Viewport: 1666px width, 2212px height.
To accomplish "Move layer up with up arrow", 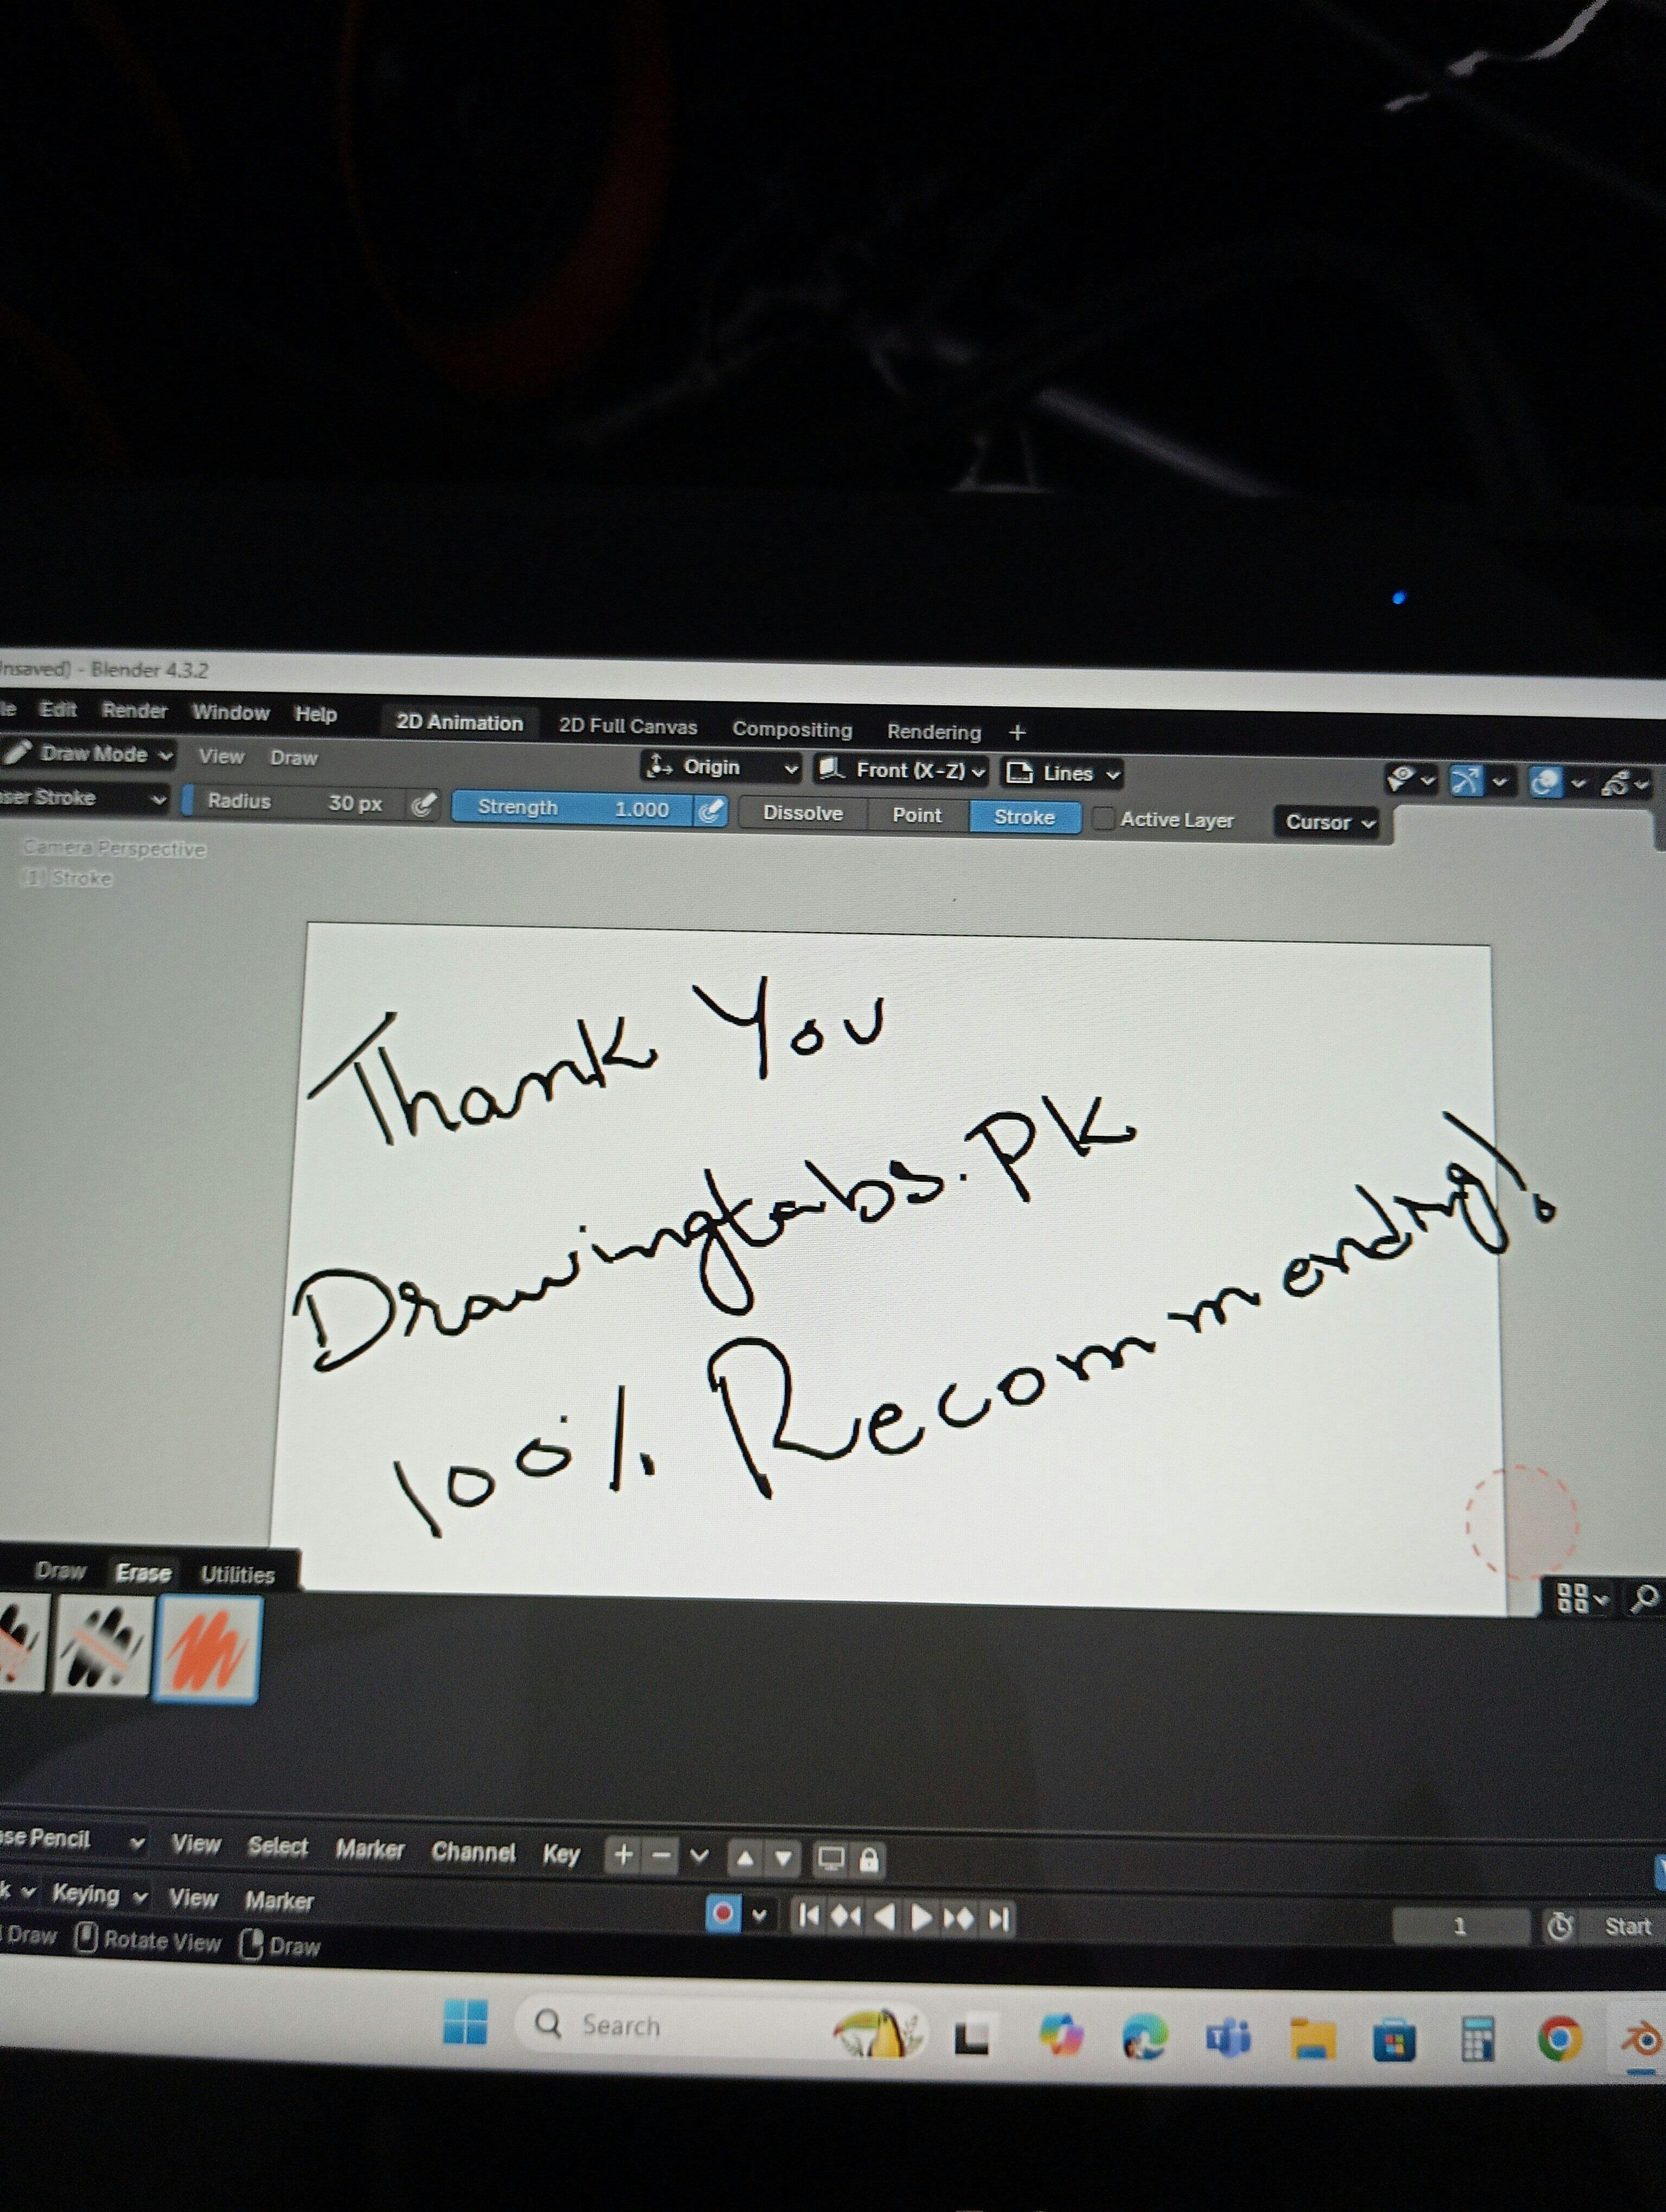I will [x=745, y=1858].
